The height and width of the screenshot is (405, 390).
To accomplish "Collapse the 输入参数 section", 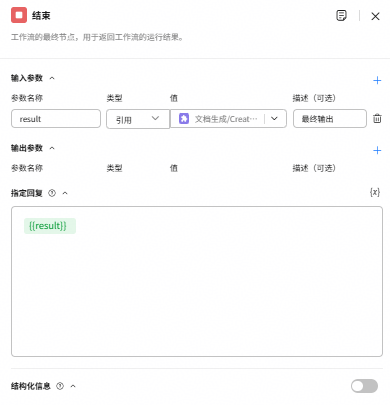I will pos(52,78).
